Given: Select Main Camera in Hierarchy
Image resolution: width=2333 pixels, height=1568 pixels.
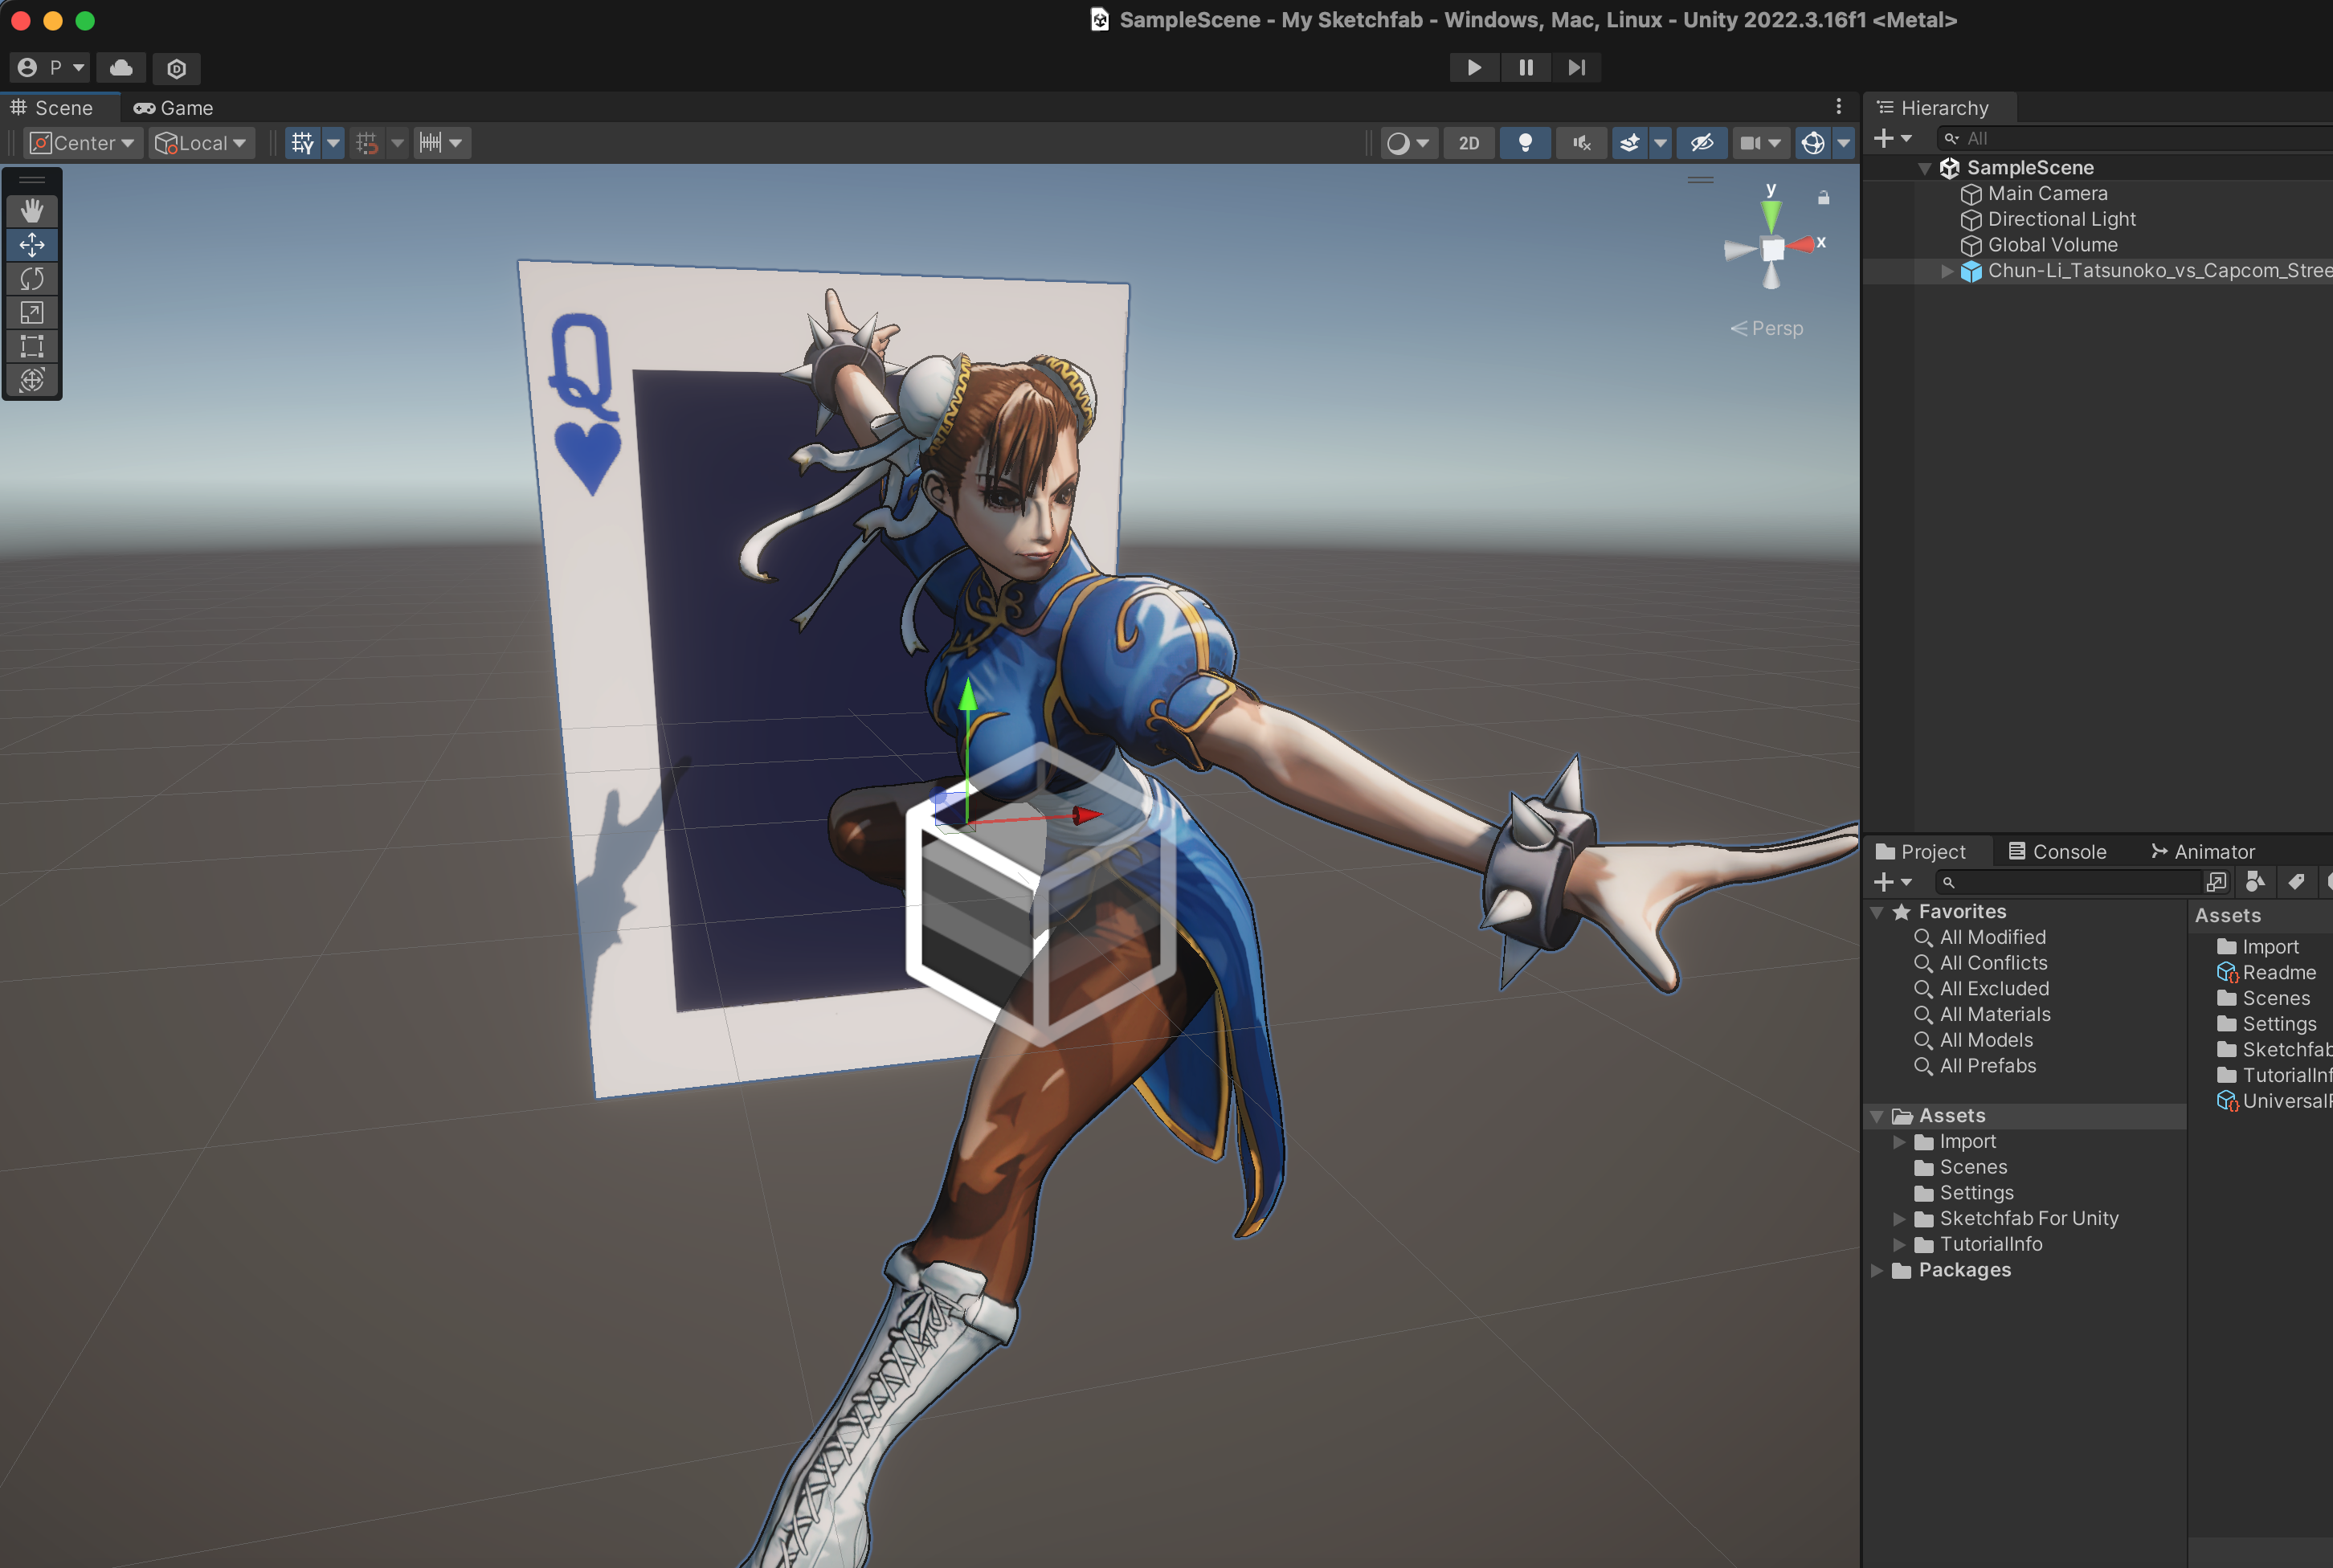Looking at the screenshot, I should tap(2046, 193).
